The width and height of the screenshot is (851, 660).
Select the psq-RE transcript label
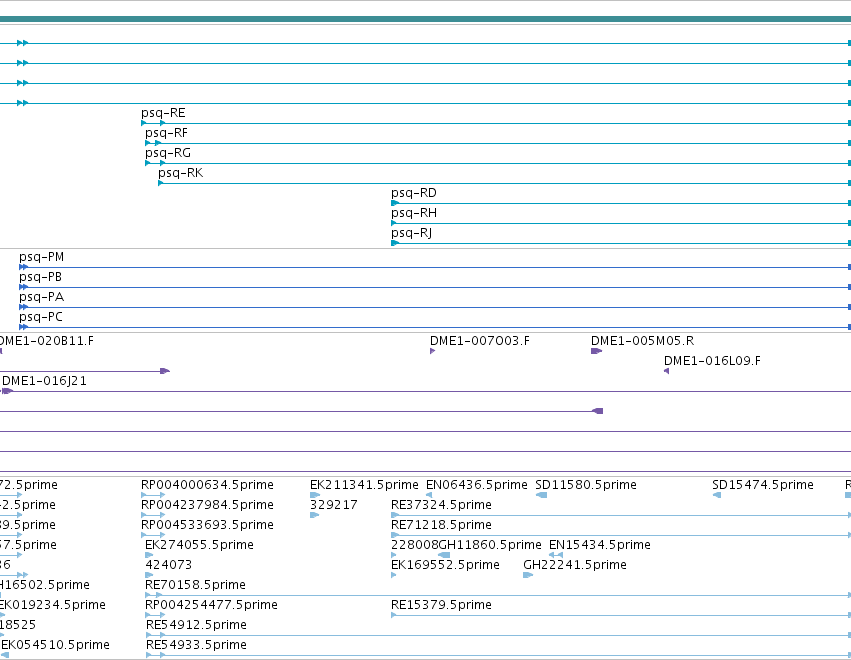tap(163, 113)
